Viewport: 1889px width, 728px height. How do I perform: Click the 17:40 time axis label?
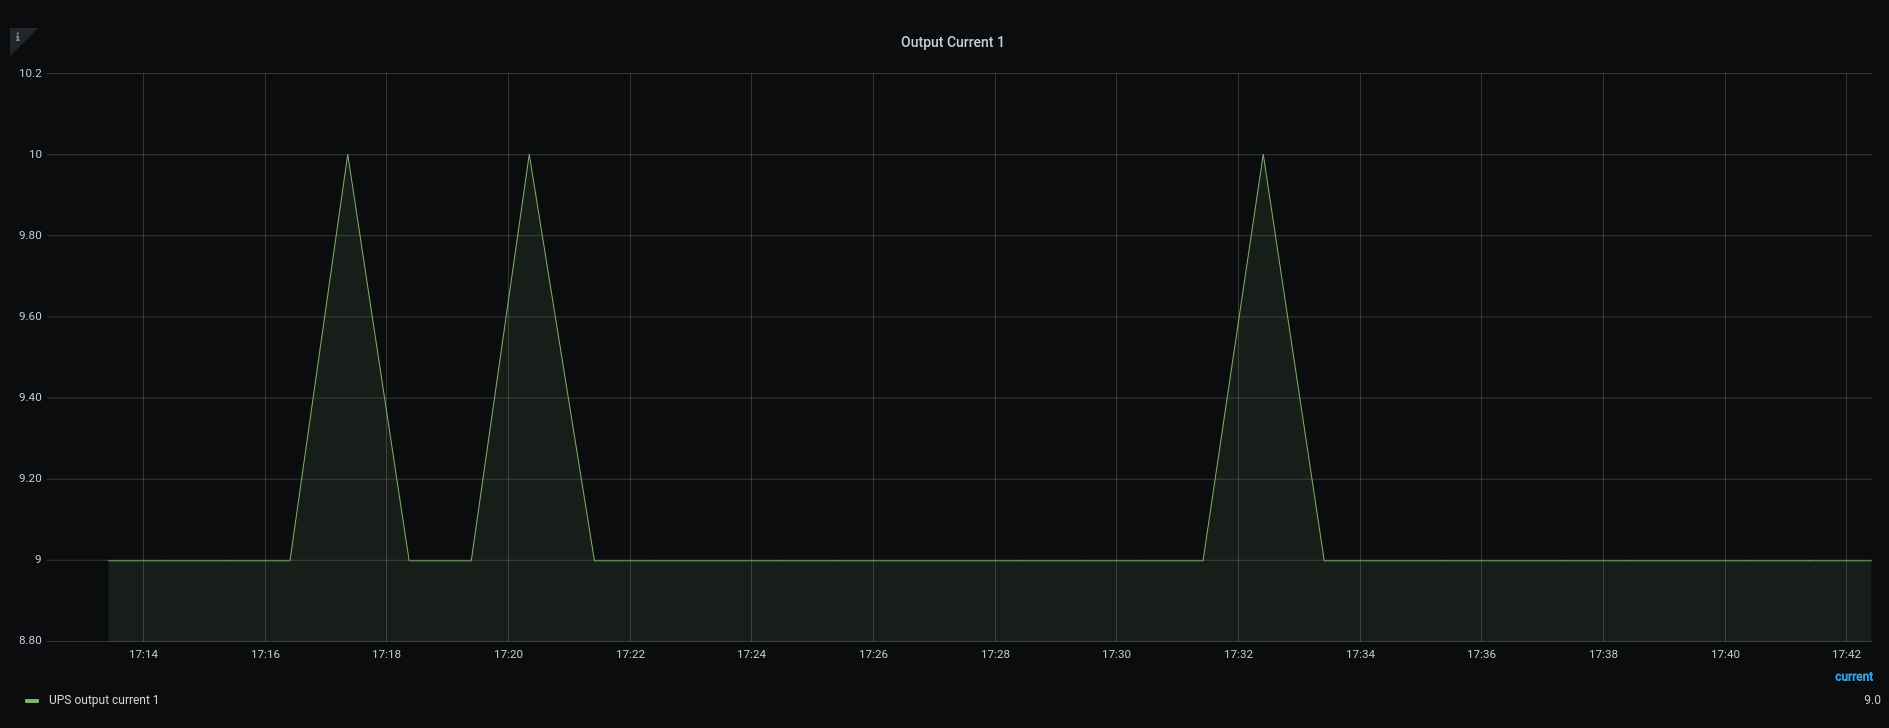click(x=1725, y=655)
